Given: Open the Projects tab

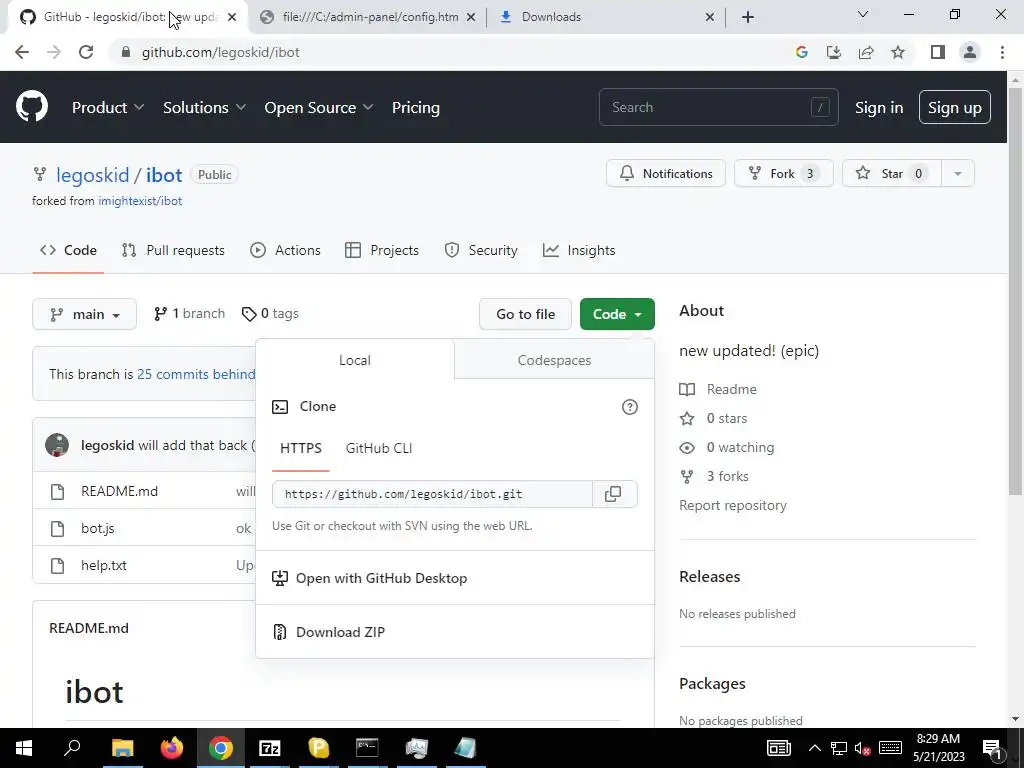Looking at the screenshot, I should click(382, 250).
